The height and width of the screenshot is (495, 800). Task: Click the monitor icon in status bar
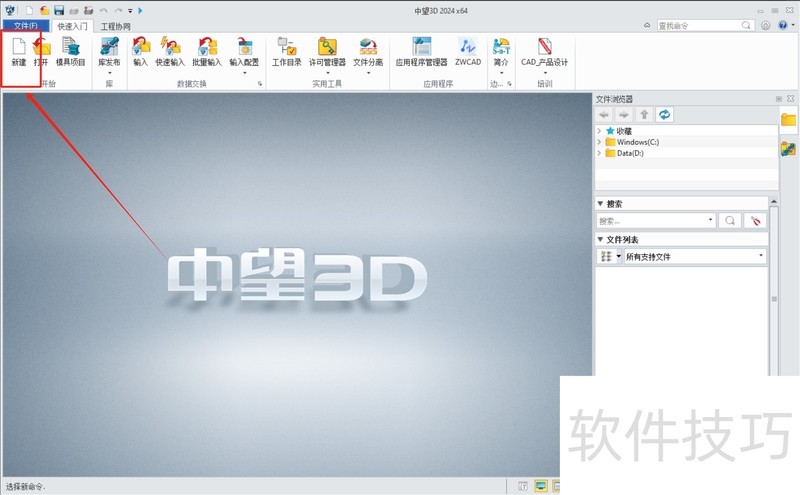pyautogui.click(x=541, y=486)
